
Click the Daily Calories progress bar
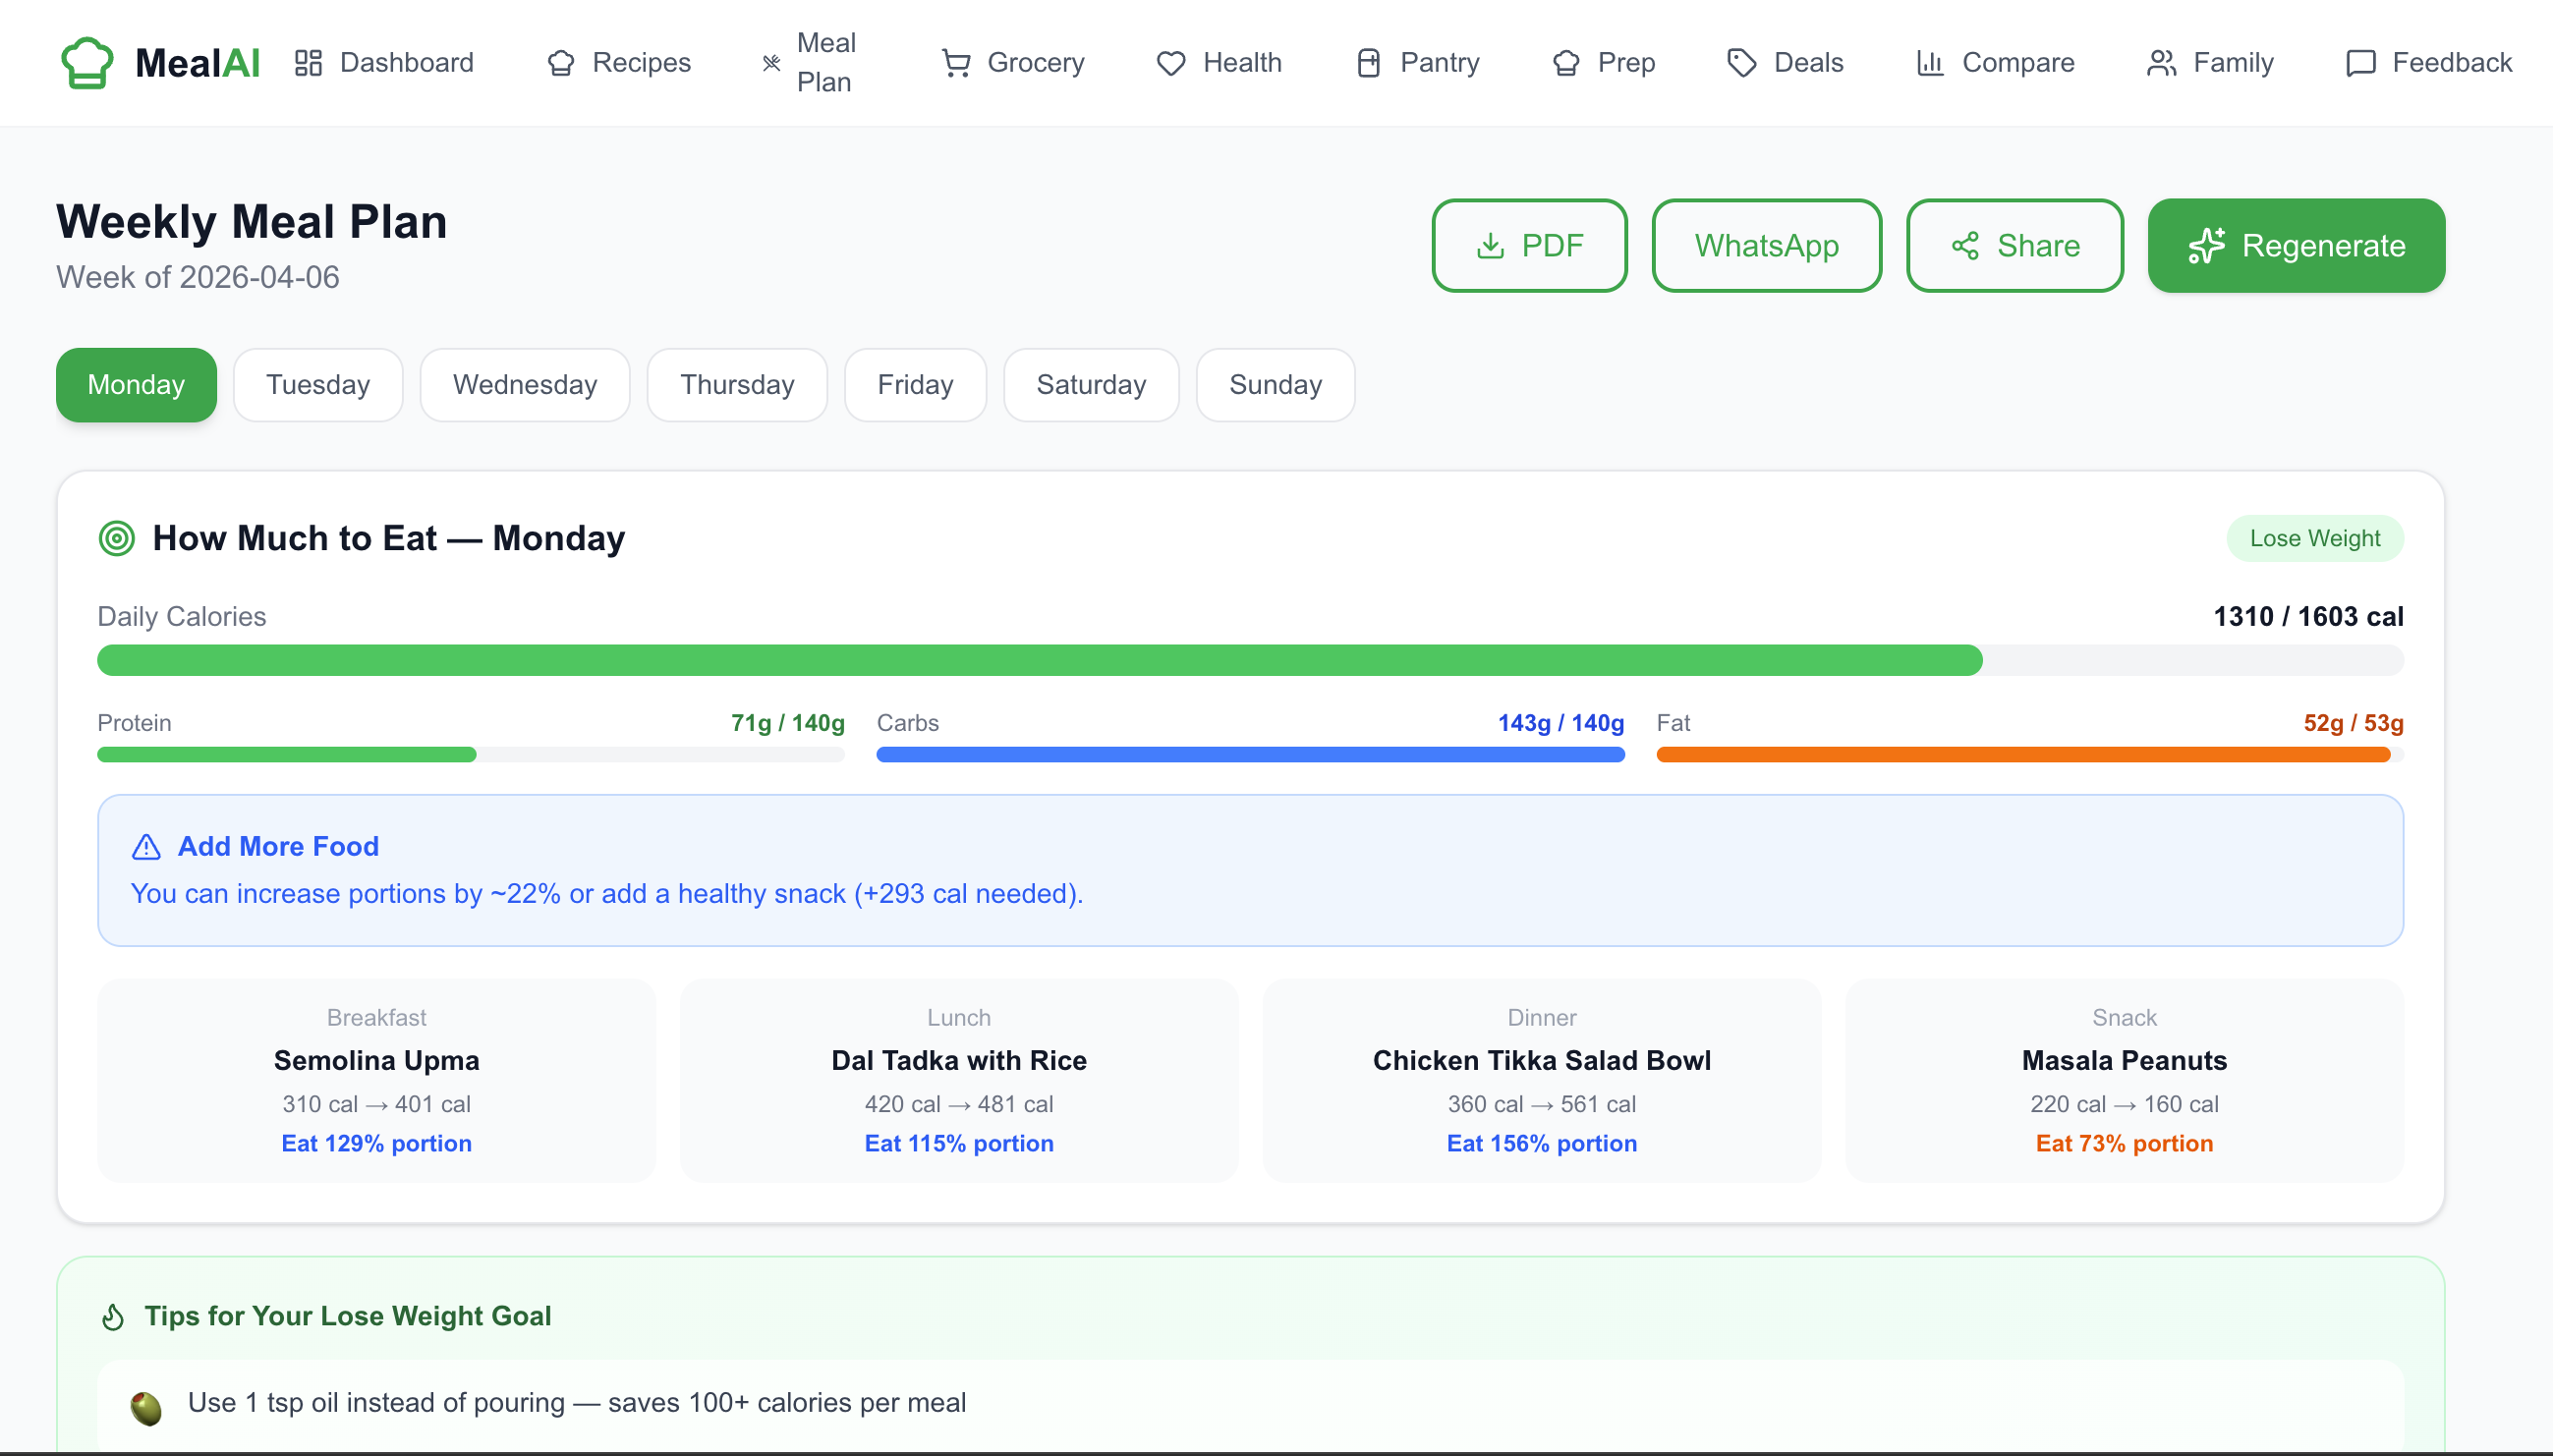click(x=1250, y=660)
